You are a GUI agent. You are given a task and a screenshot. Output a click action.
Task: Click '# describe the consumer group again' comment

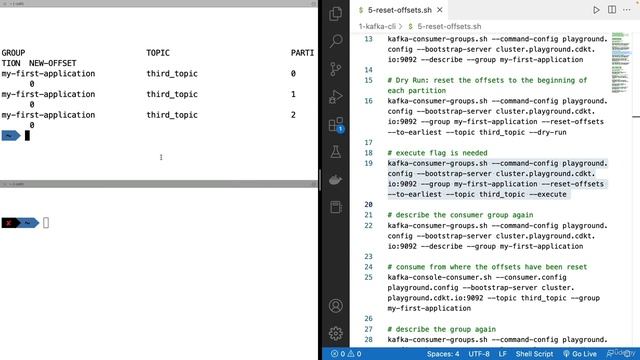[x=460, y=215]
